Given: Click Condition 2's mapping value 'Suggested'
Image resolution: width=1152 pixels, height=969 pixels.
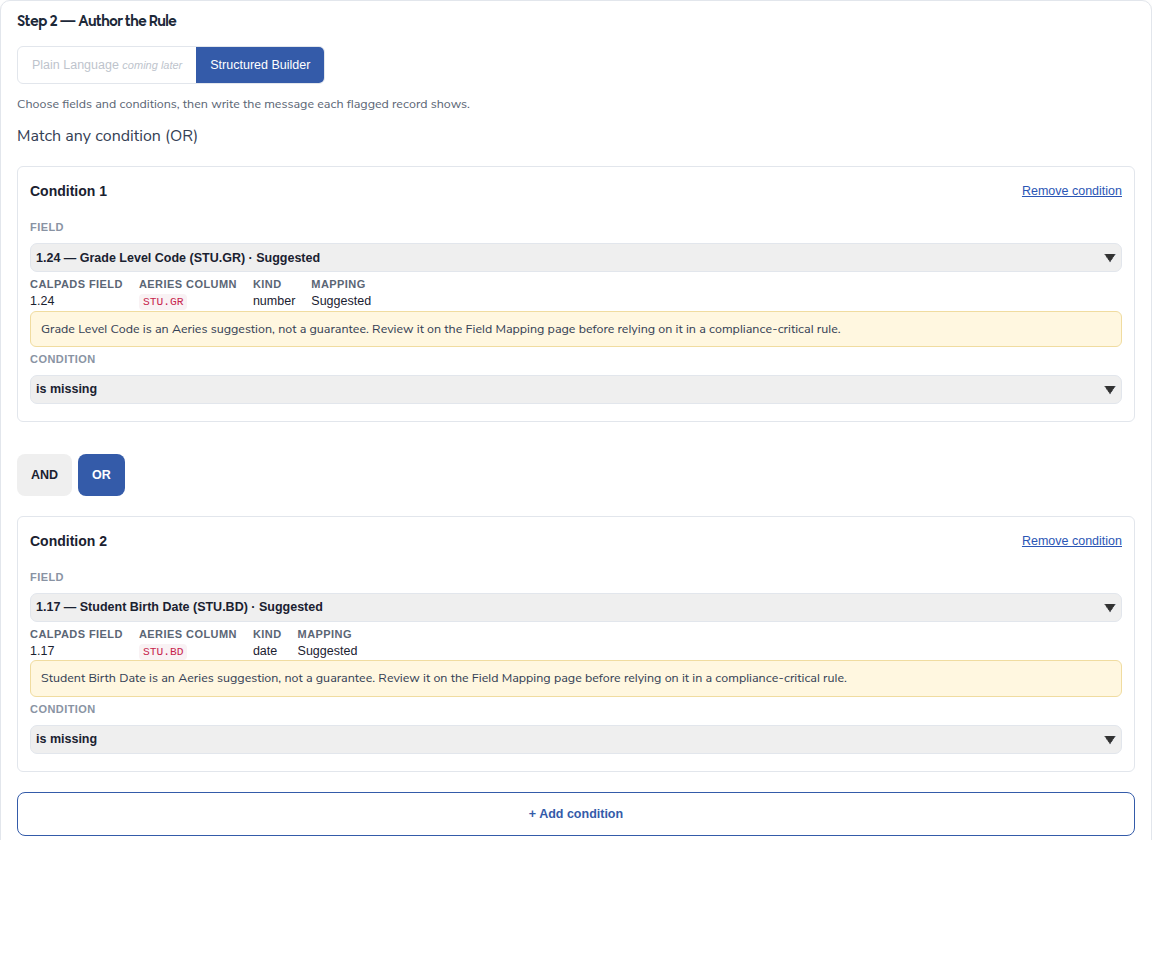Looking at the screenshot, I should tap(328, 651).
